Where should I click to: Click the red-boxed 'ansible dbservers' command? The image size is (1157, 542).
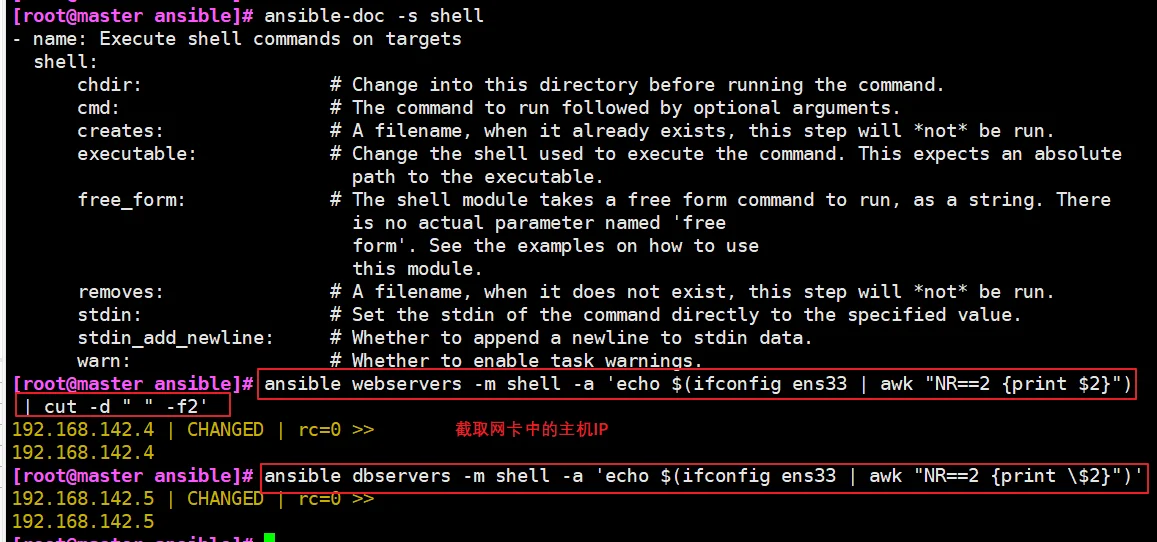pos(705,476)
